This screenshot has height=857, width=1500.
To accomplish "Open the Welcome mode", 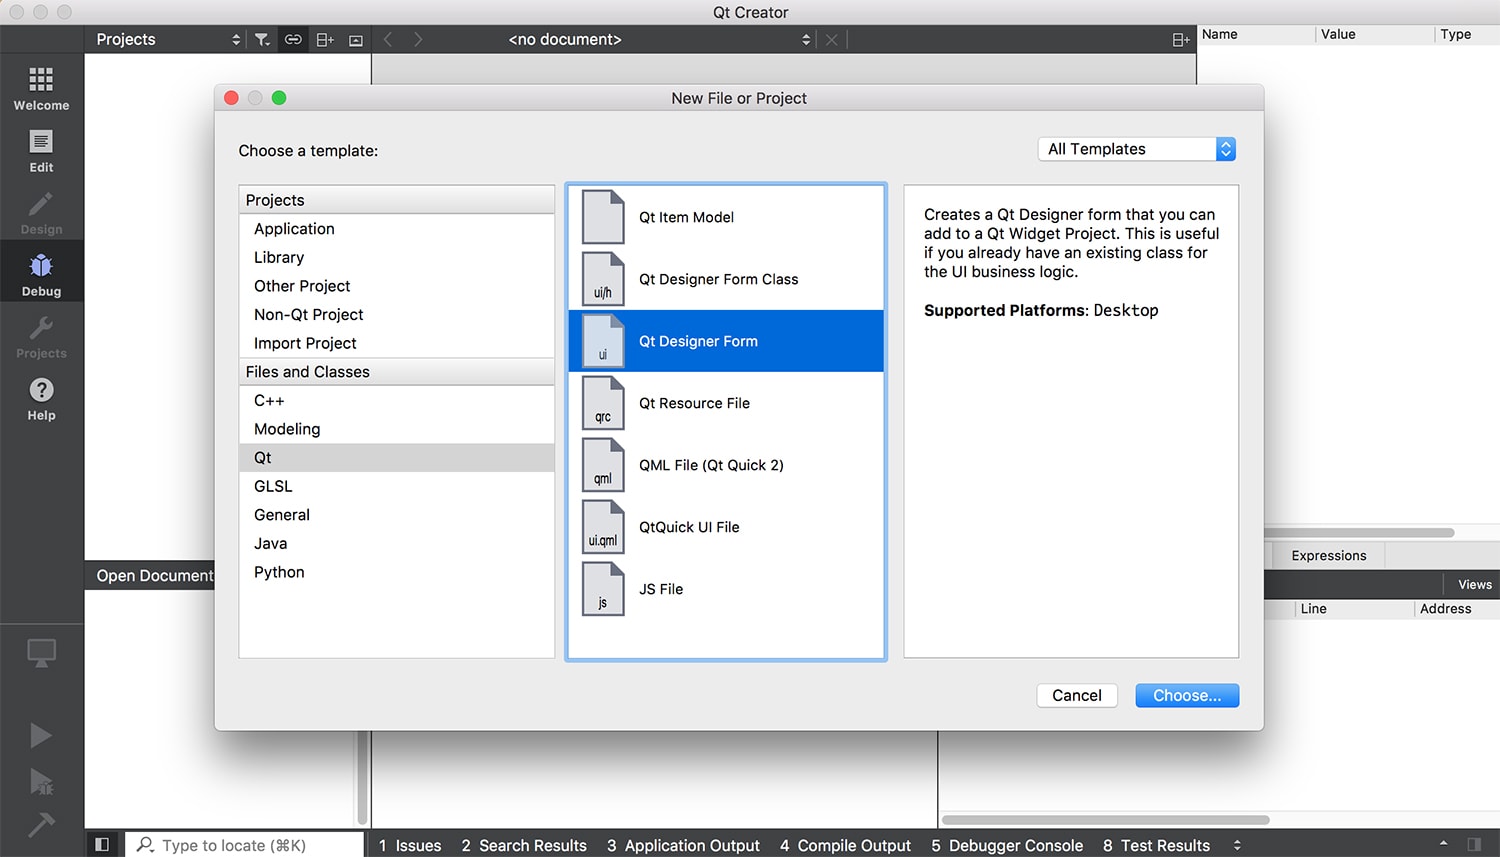I will (x=41, y=88).
